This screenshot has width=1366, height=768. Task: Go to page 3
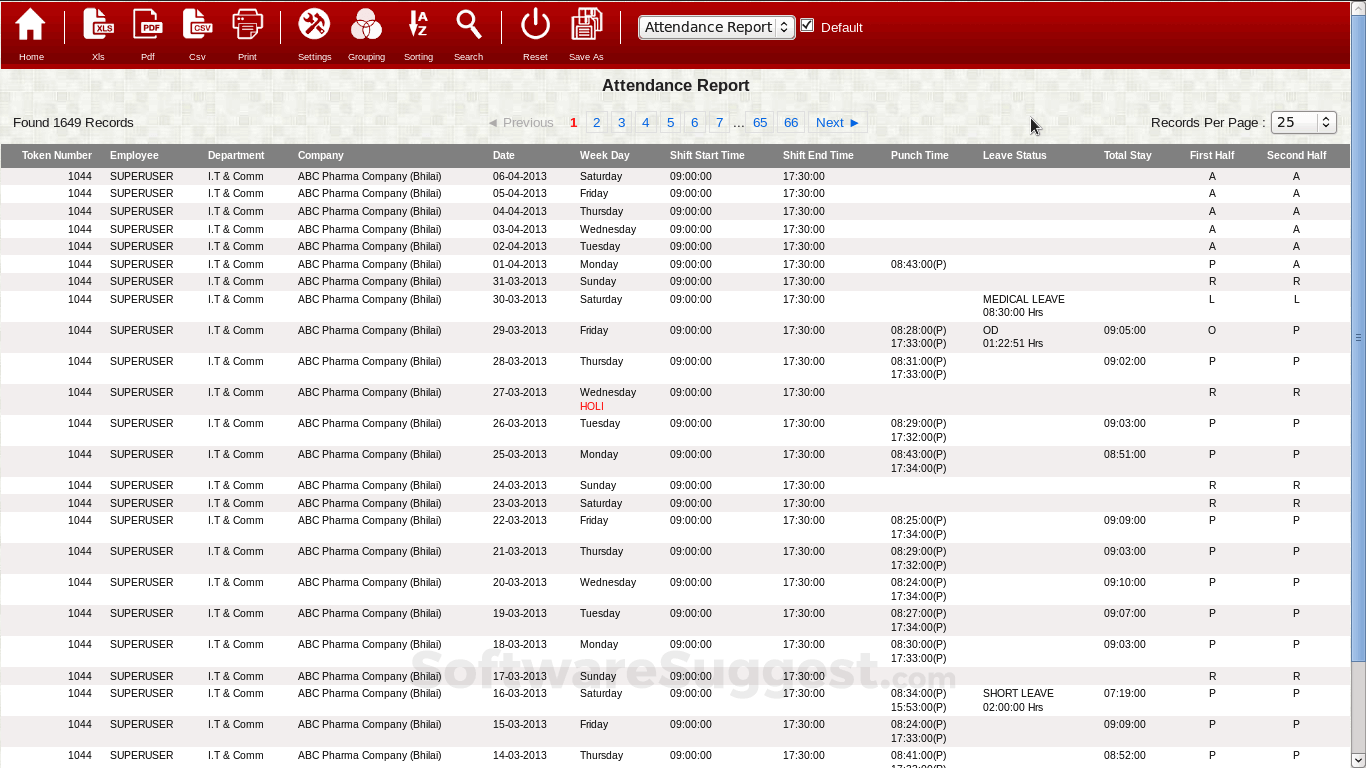click(x=621, y=122)
